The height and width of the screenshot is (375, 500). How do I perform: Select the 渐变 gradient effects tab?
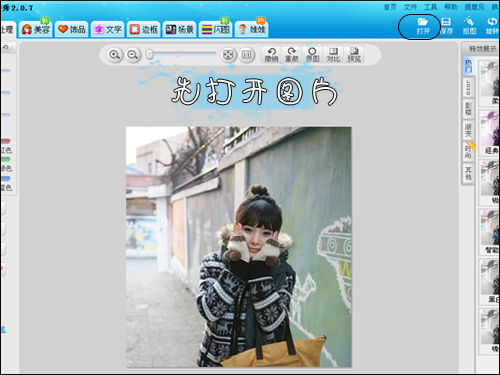[468, 131]
